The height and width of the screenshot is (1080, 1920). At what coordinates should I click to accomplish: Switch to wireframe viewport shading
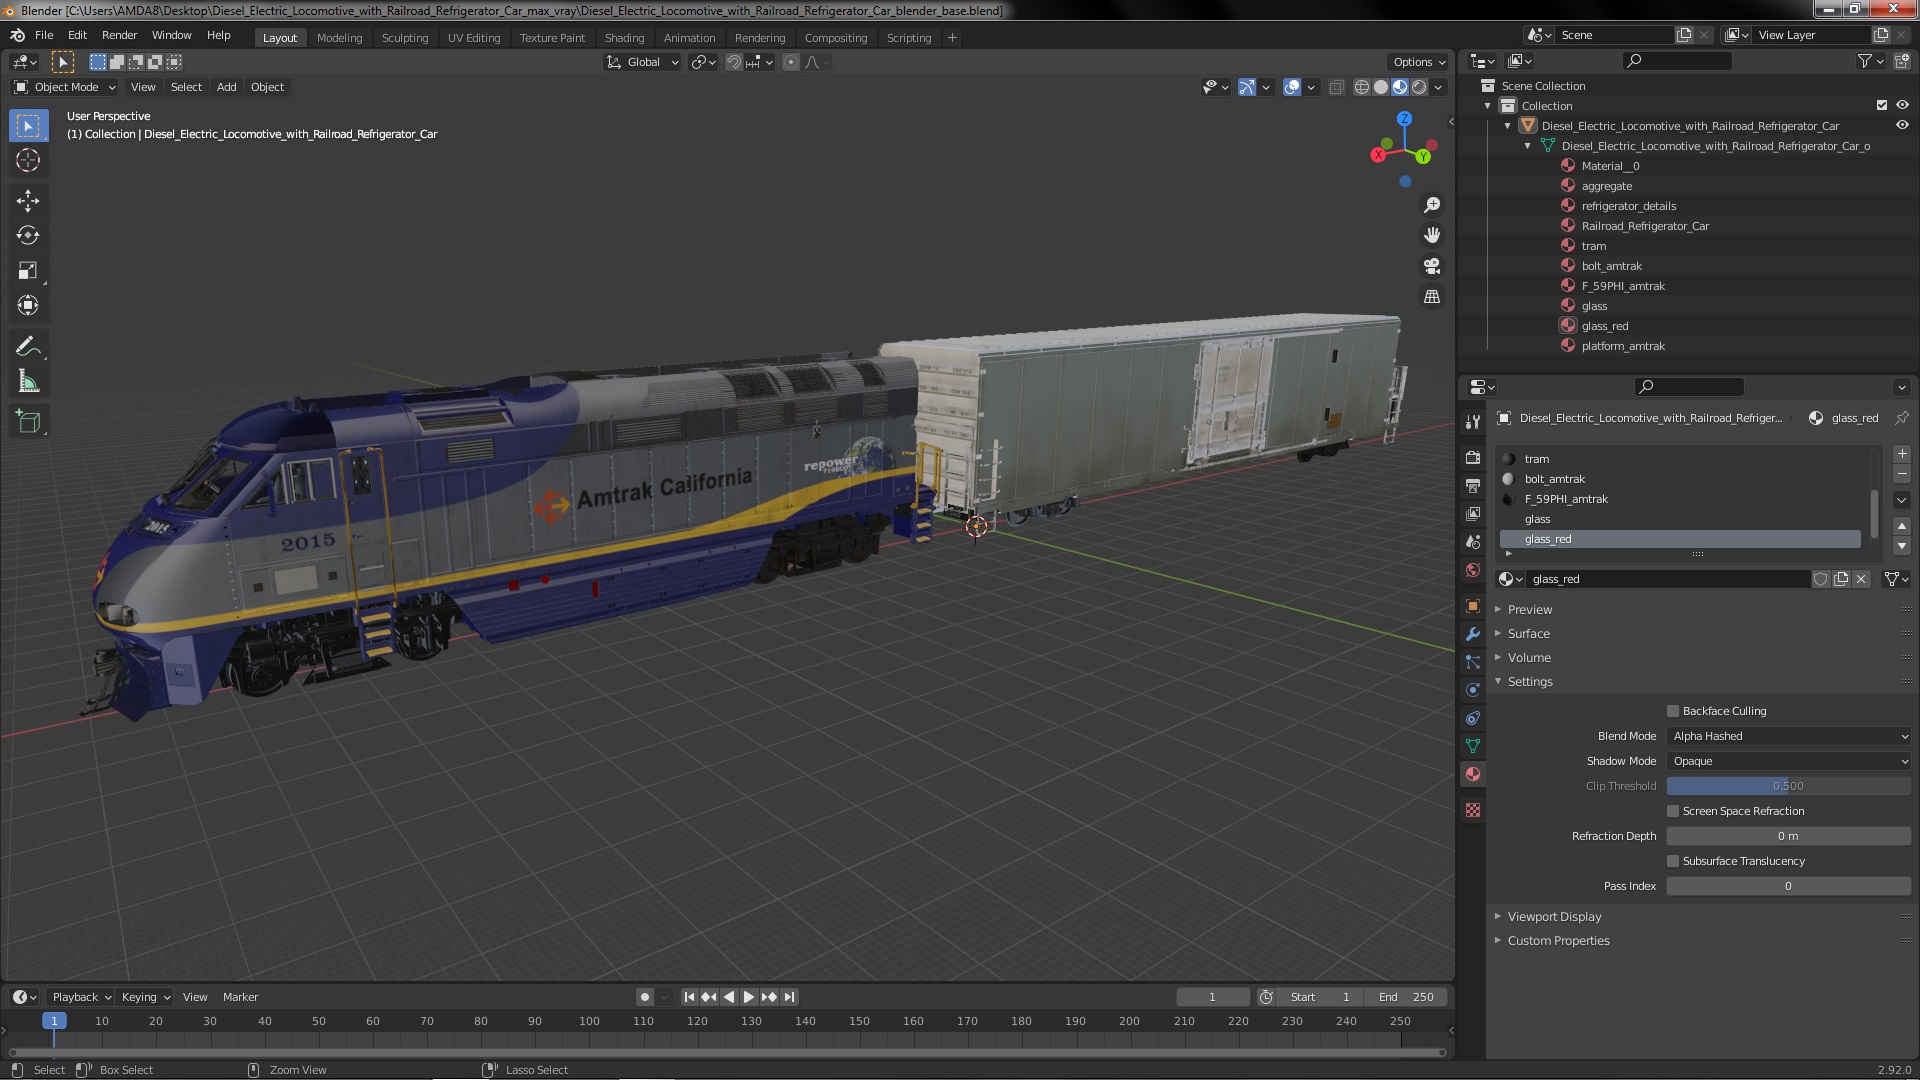(1361, 87)
